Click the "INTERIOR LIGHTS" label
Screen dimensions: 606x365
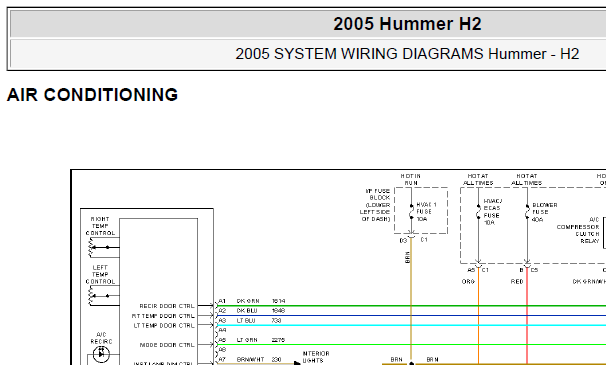pyautogui.click(x=316, y=357)
